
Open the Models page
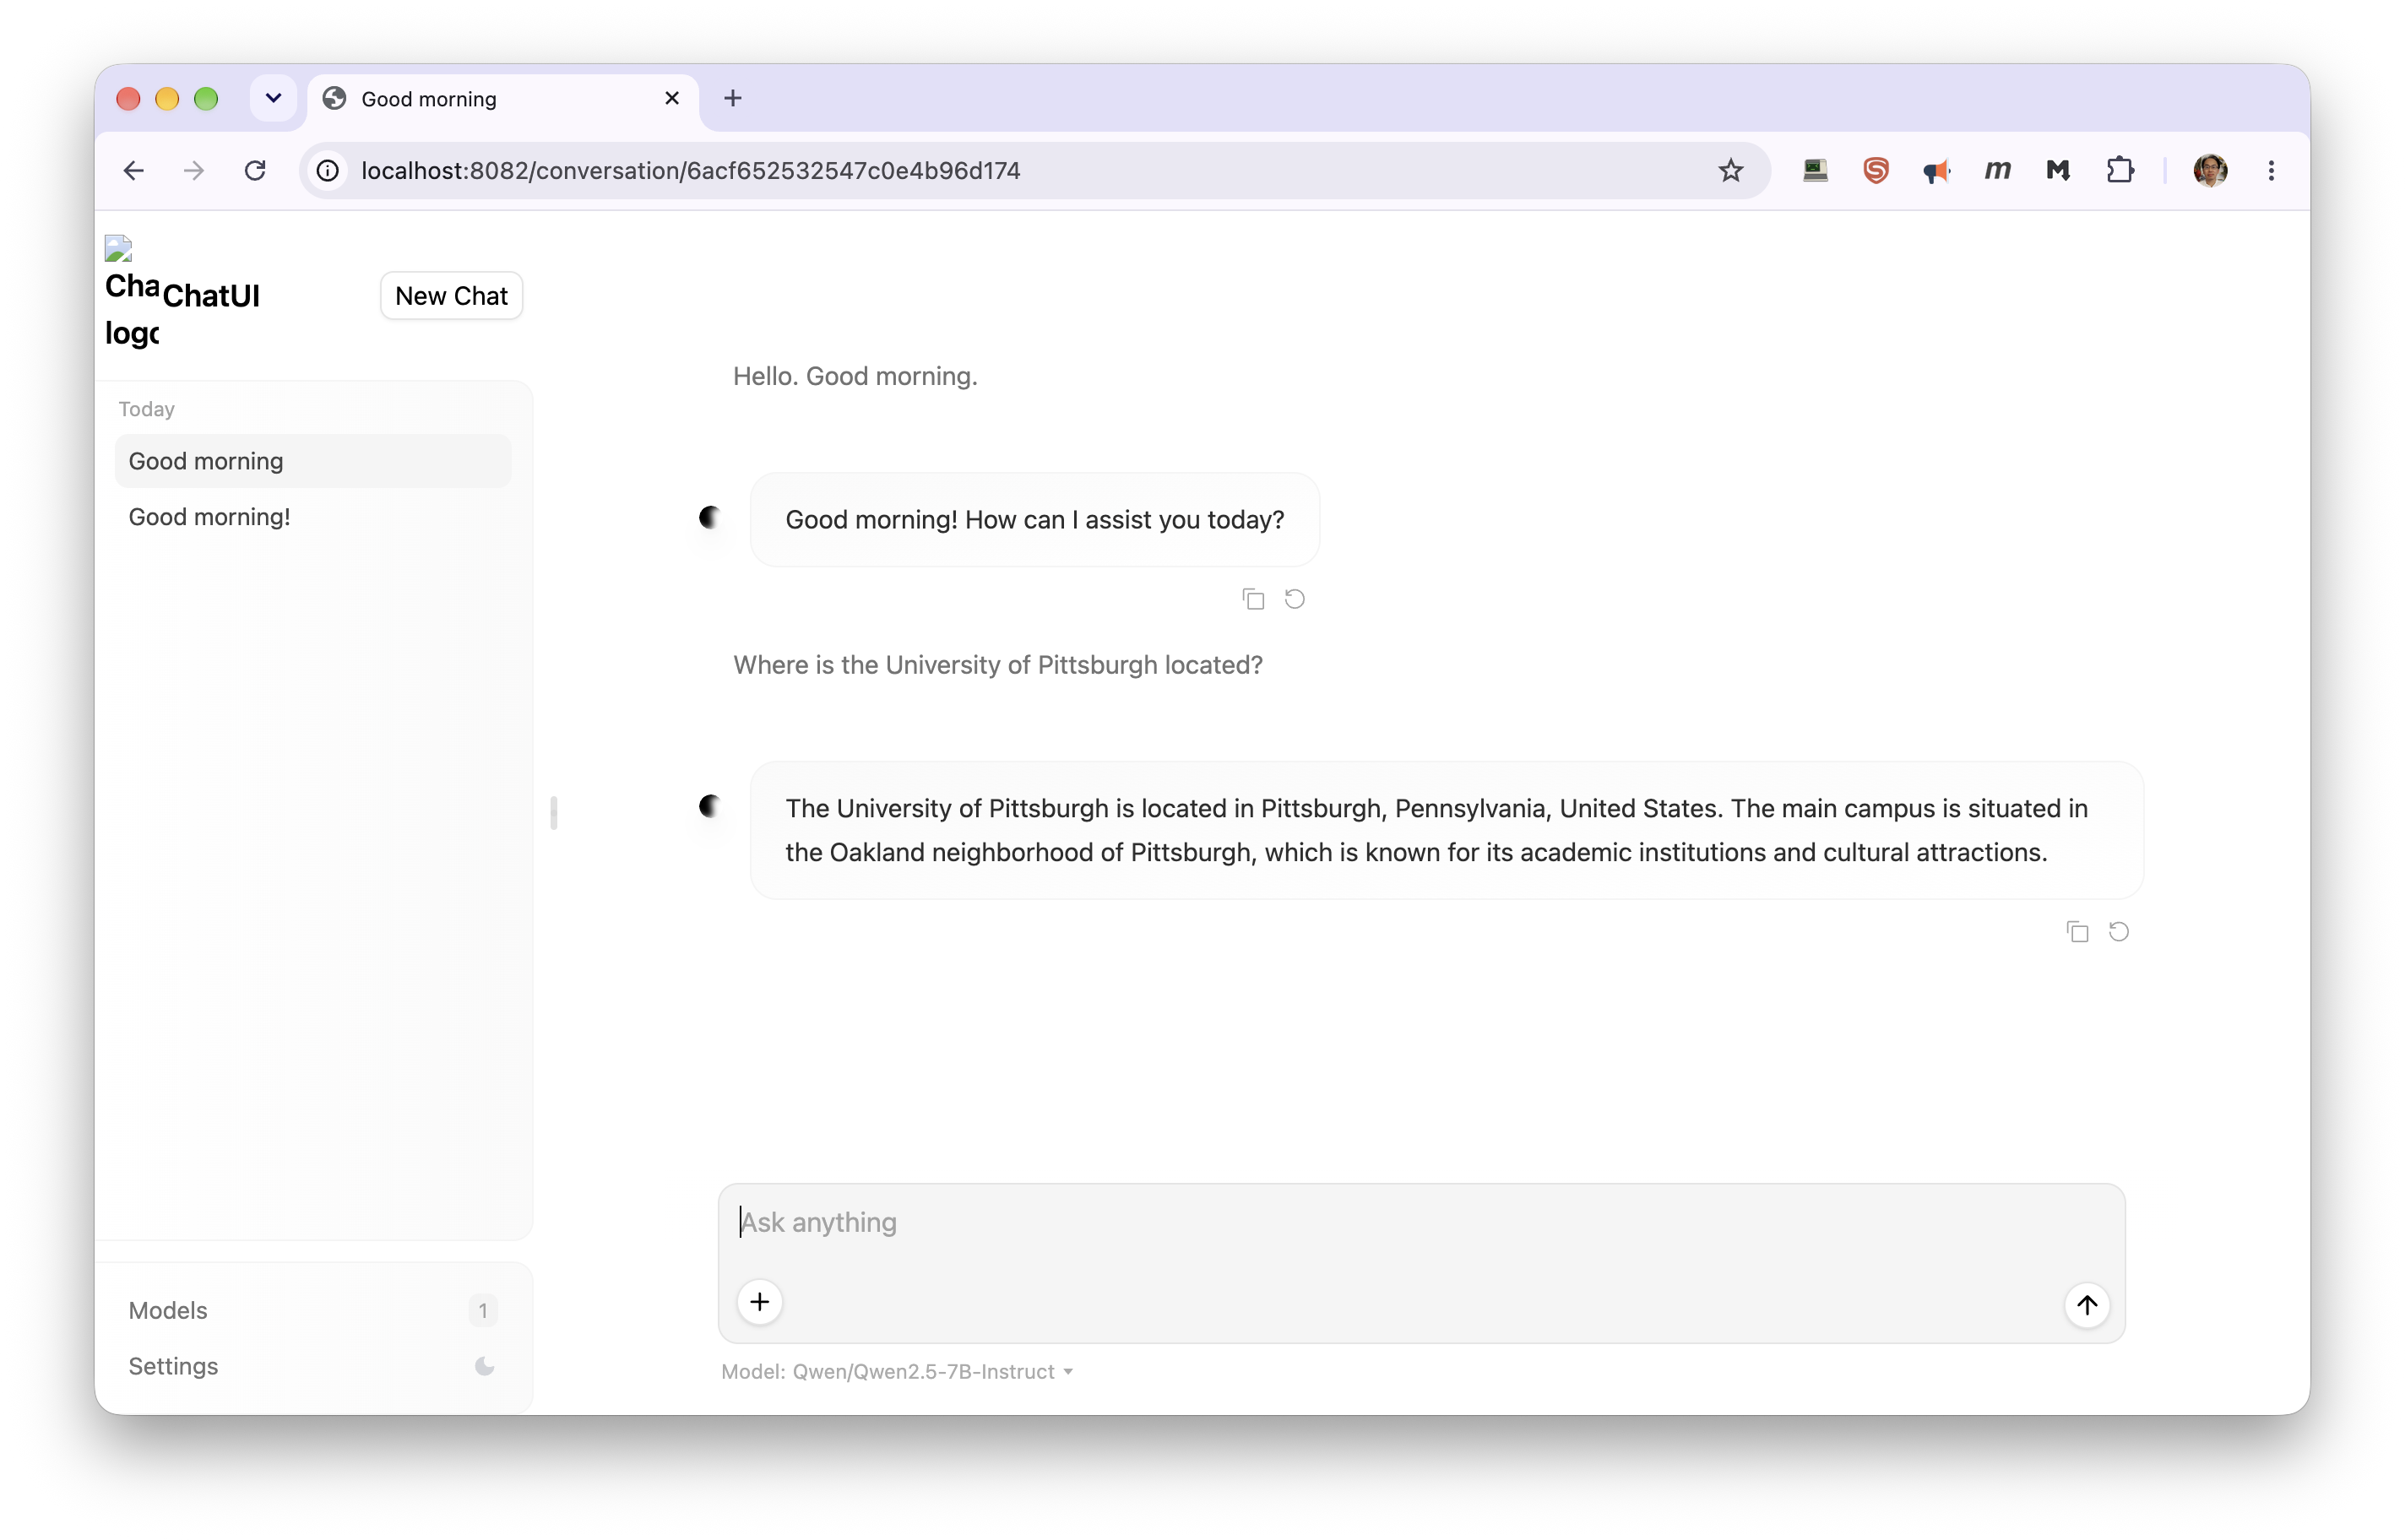click(313, 1310)
